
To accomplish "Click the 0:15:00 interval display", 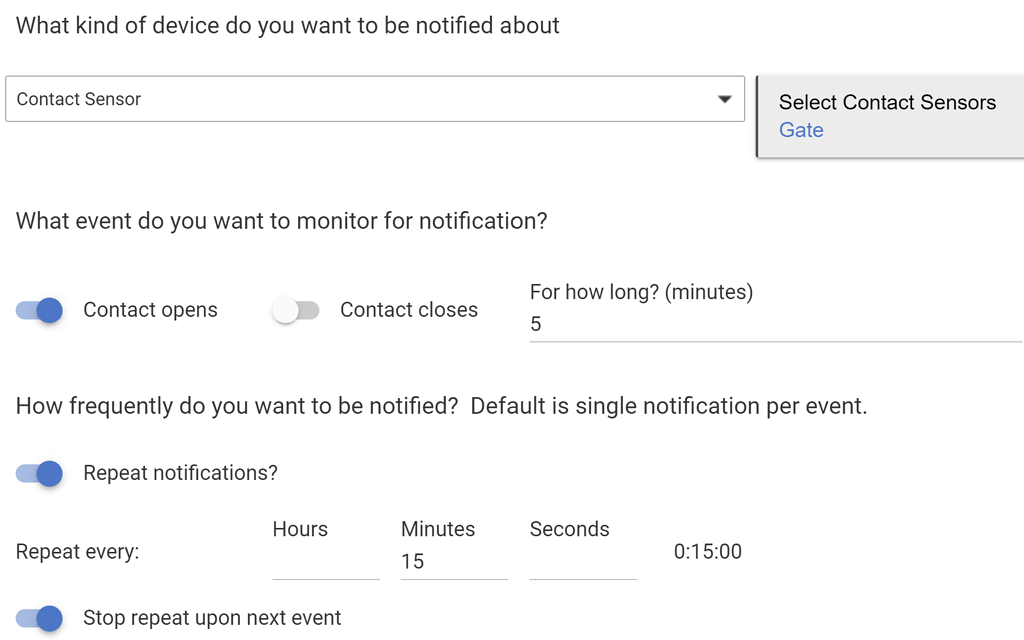I will (708, 551).
